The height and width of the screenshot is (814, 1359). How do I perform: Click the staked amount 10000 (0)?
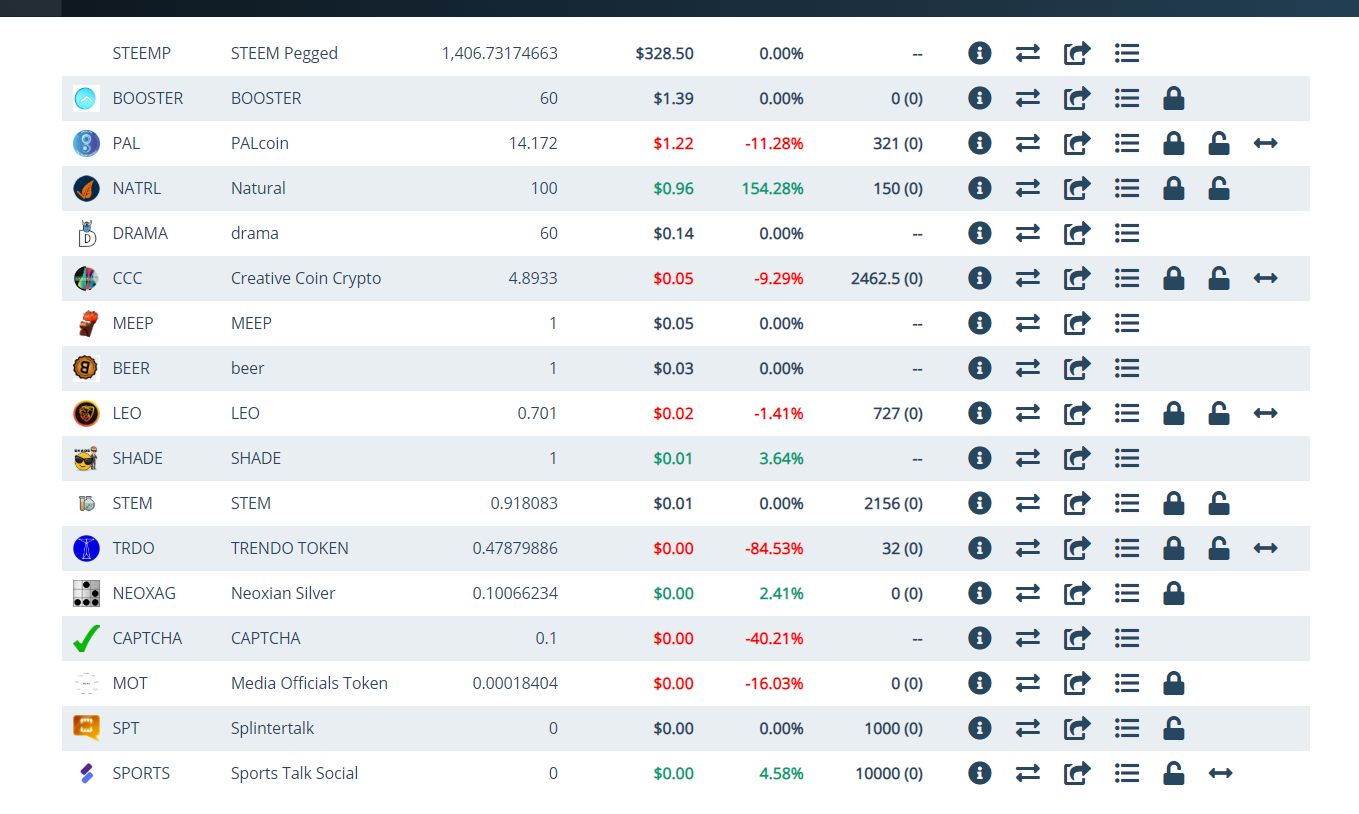(x=889, y=773)
